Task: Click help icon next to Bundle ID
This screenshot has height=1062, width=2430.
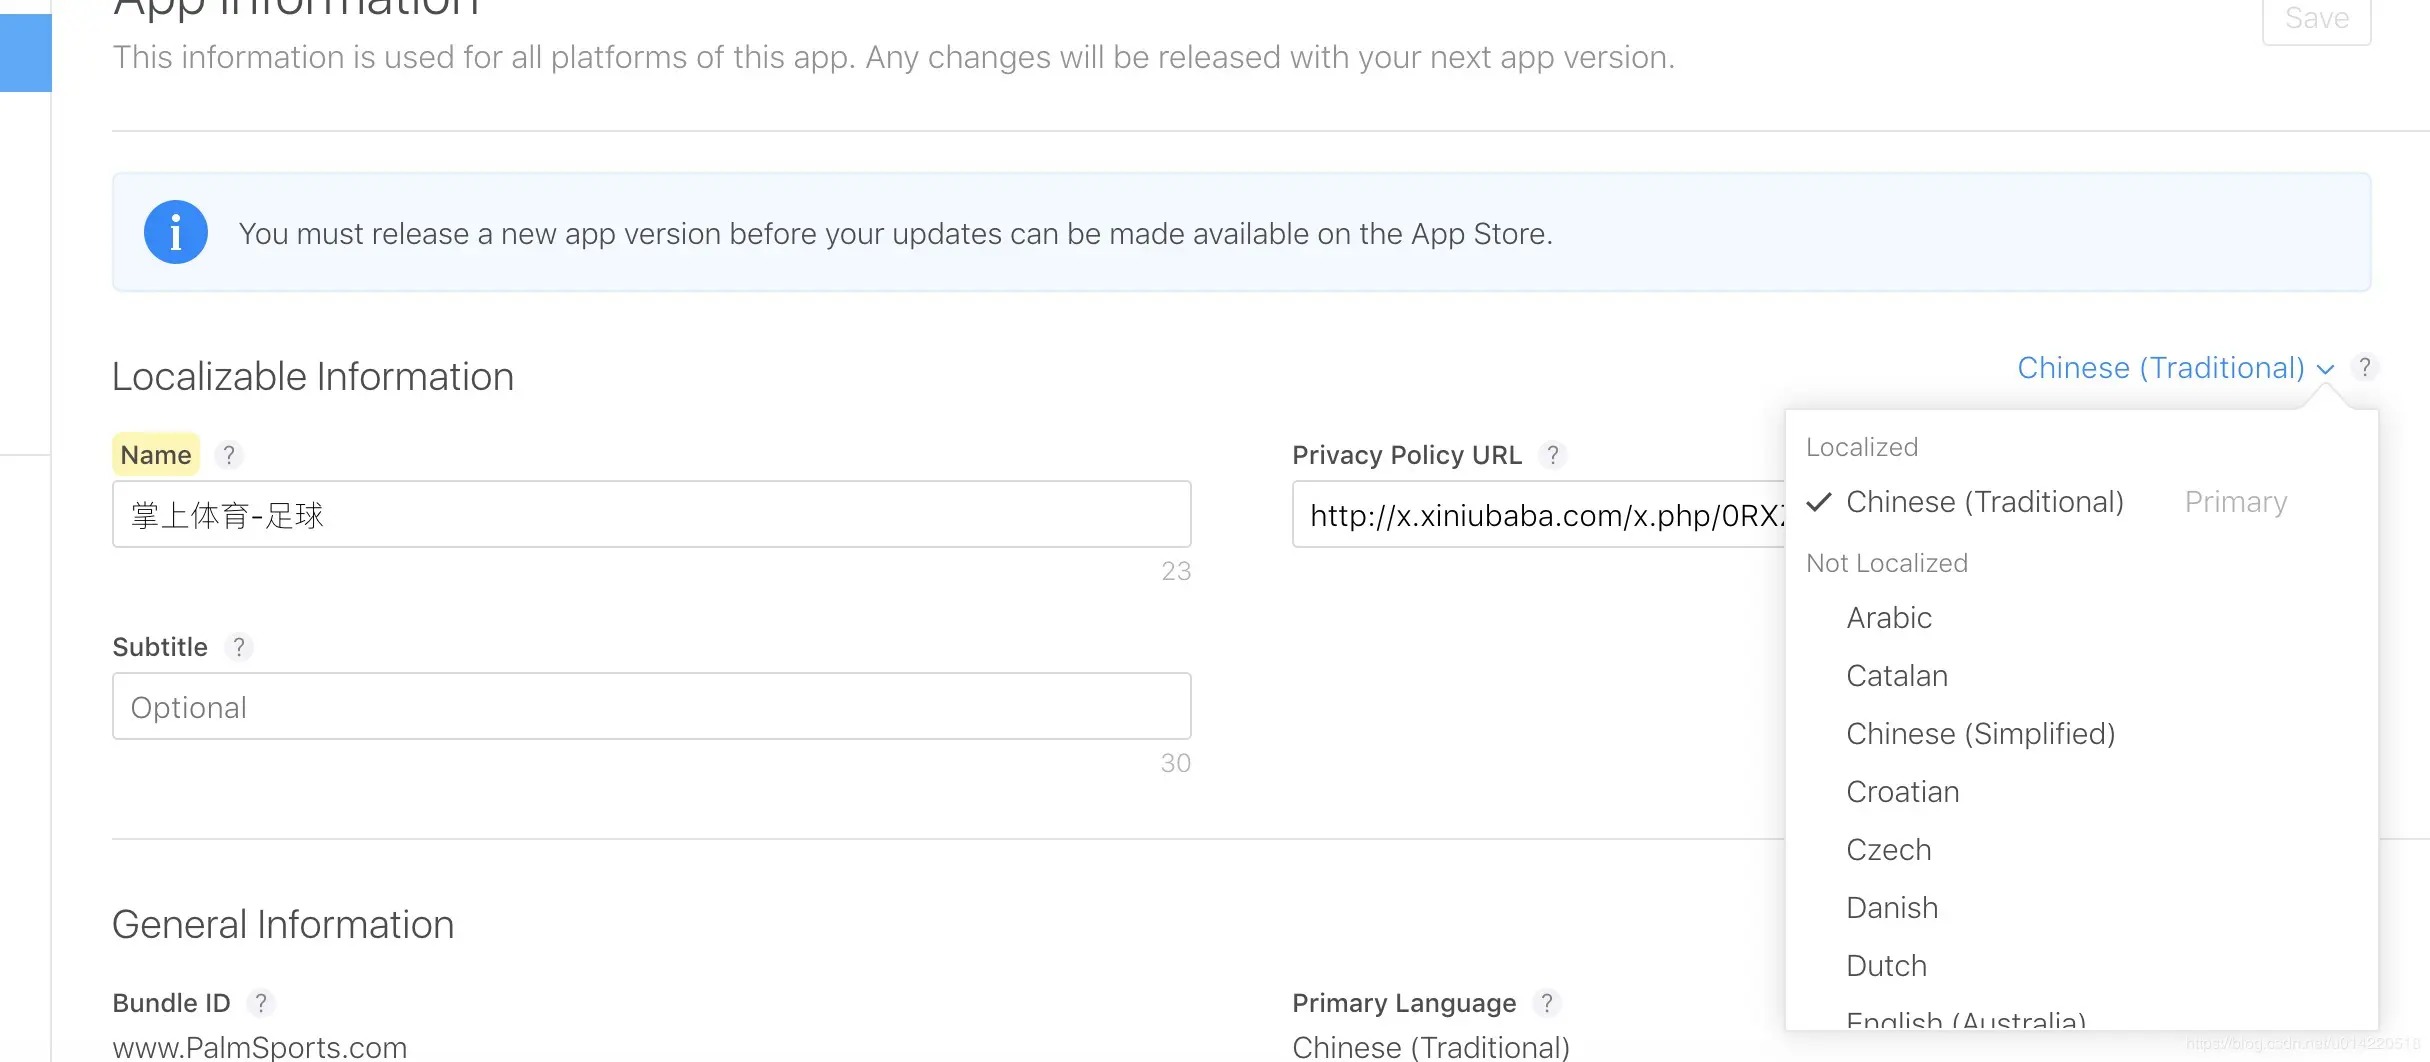Action: pos(261,1003)
